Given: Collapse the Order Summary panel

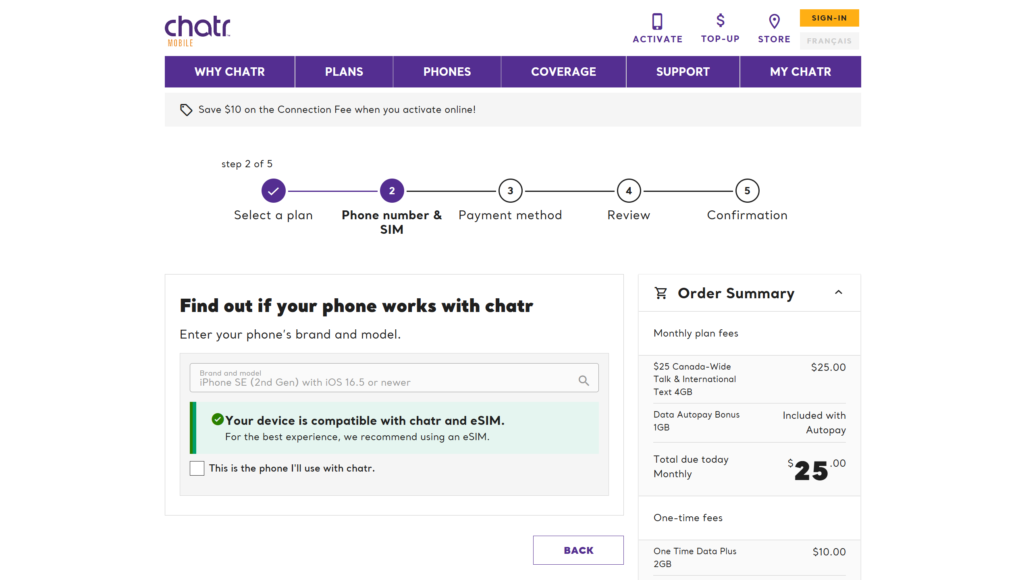Looking at the screenshot, I should coord(838,292).
